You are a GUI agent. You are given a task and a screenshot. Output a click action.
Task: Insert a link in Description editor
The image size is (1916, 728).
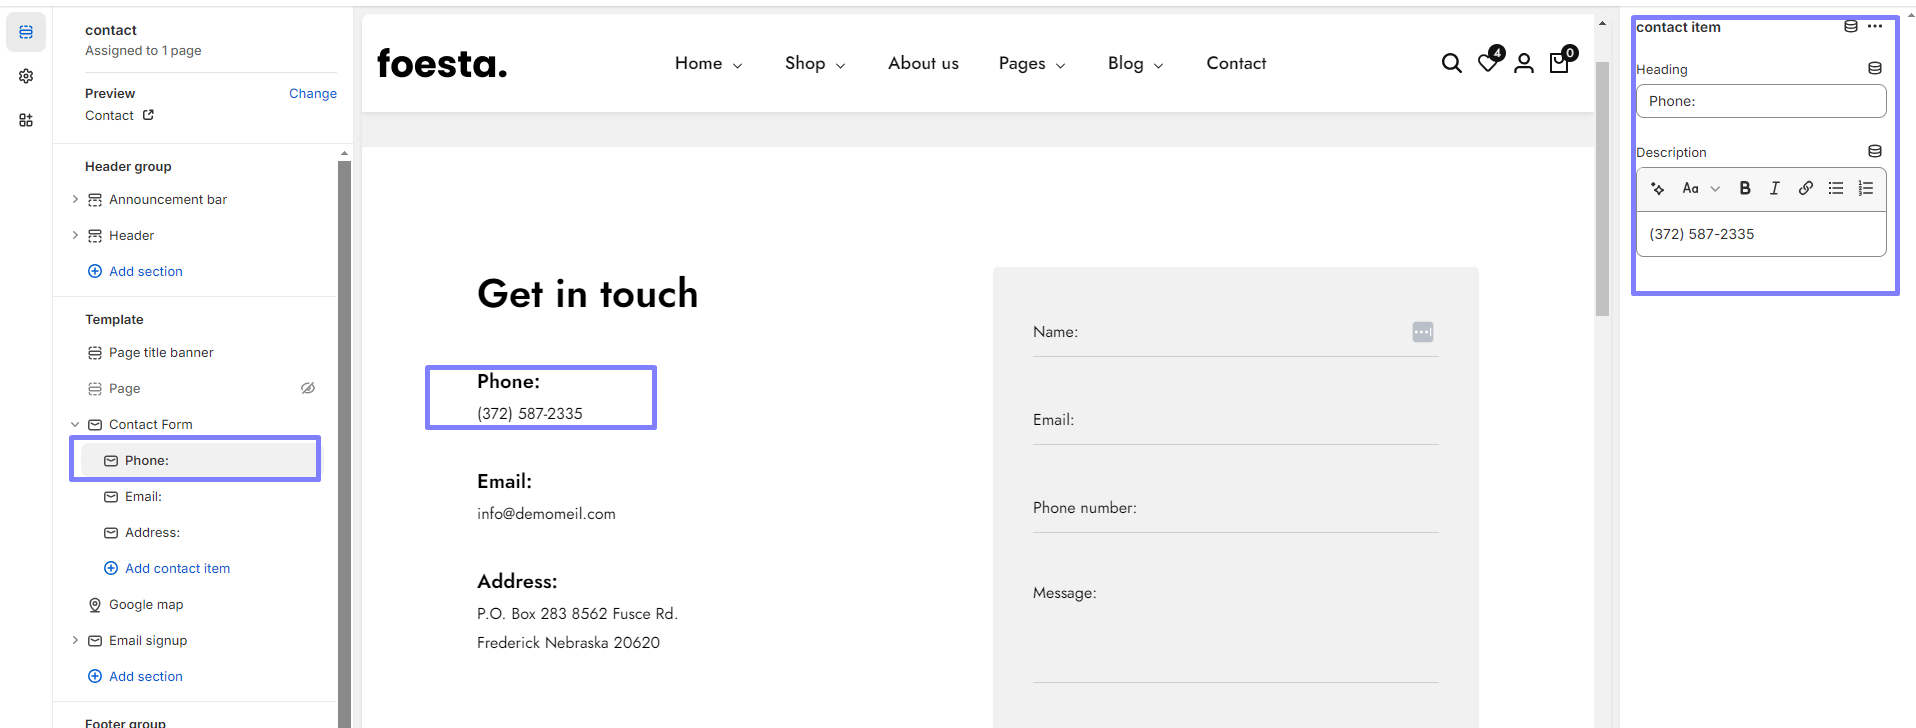click(1805, 188)
